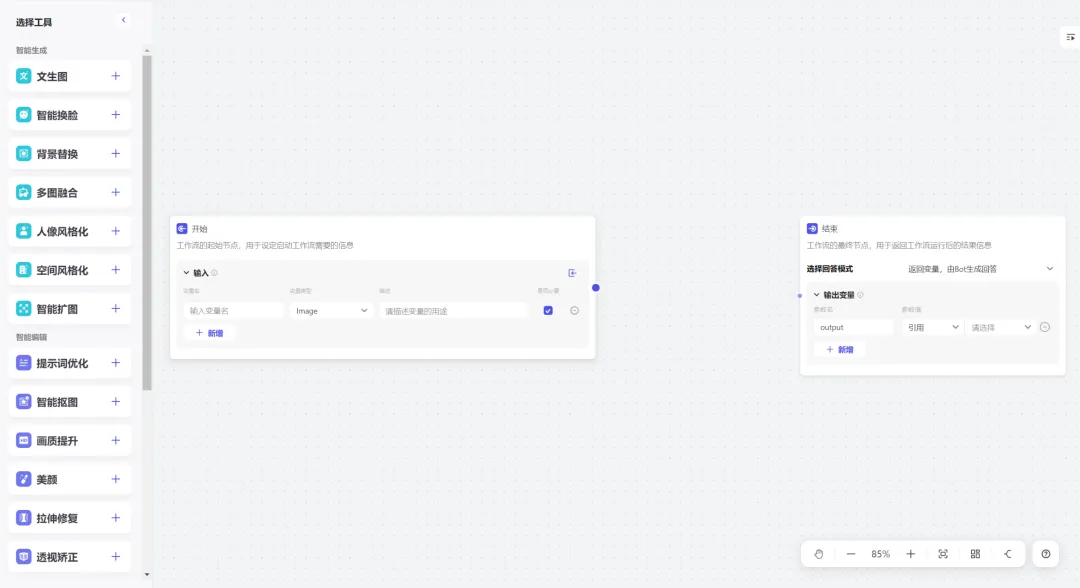
Task: Click the 85% zoom level
Action: coord(880,554)
